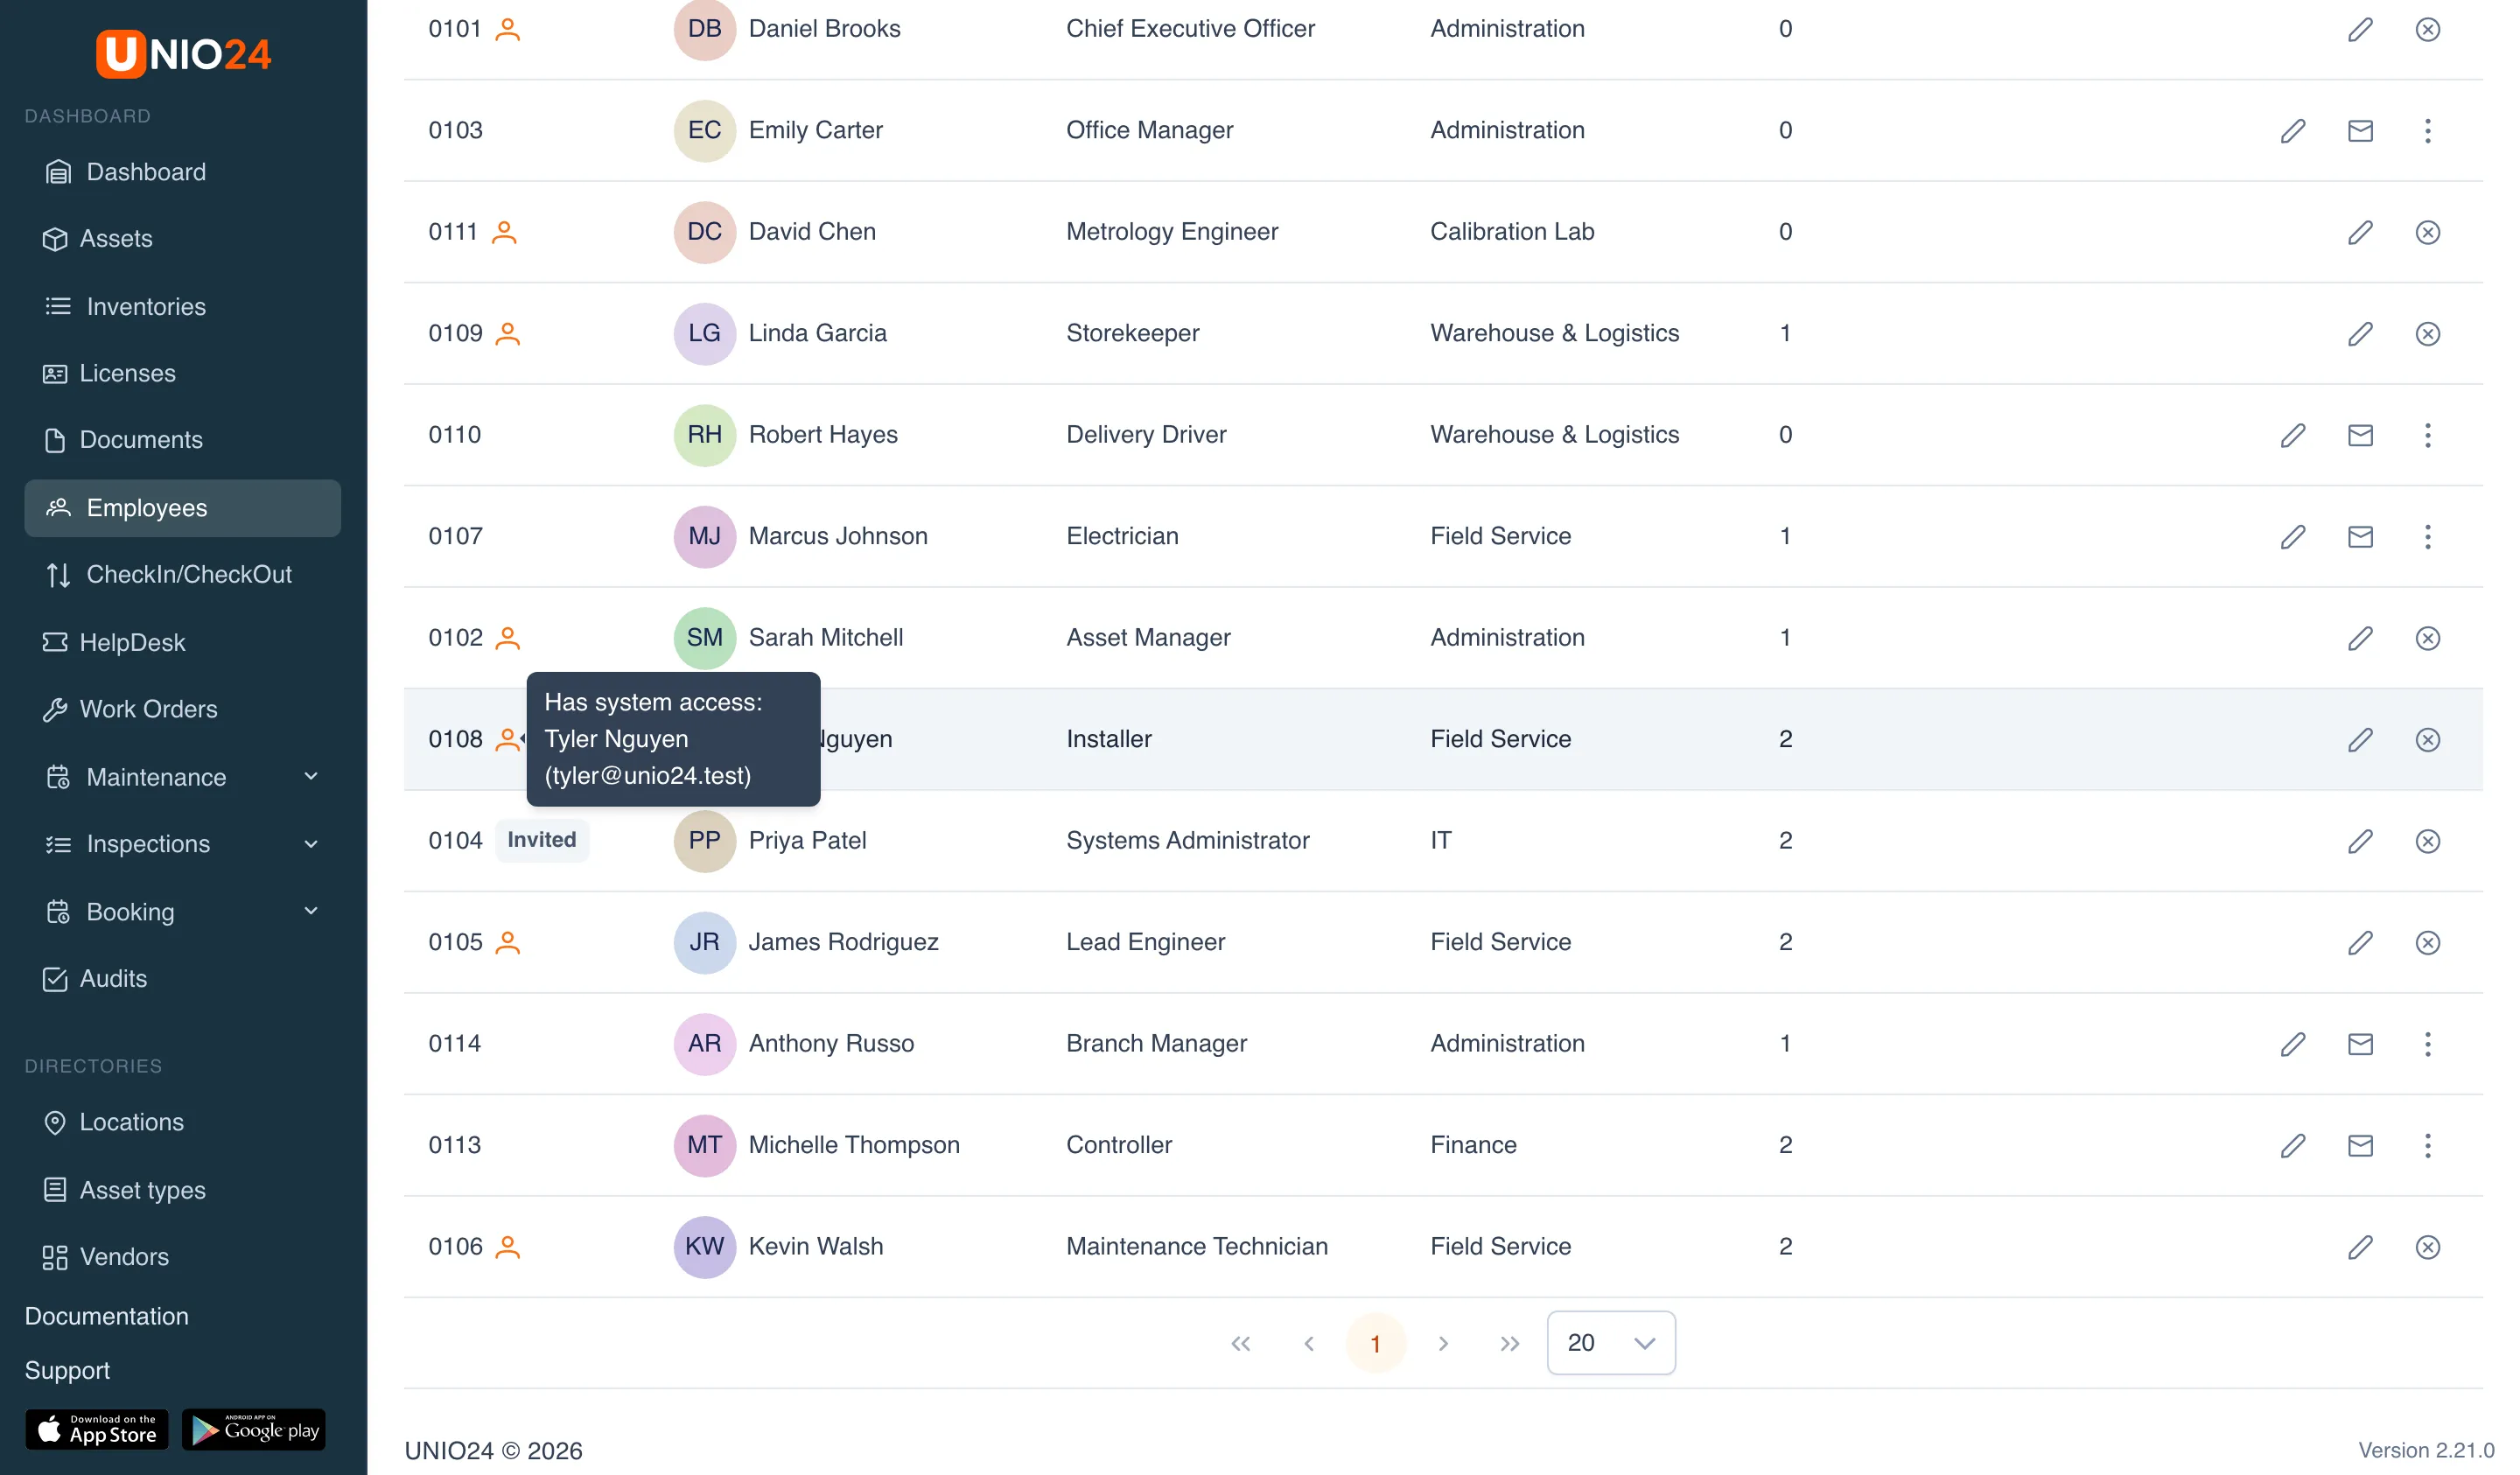This screenshot has height=1475, width=2520.
Task: Open the three-dot menu for Emily Carter
Action: tap(2427, 131)
